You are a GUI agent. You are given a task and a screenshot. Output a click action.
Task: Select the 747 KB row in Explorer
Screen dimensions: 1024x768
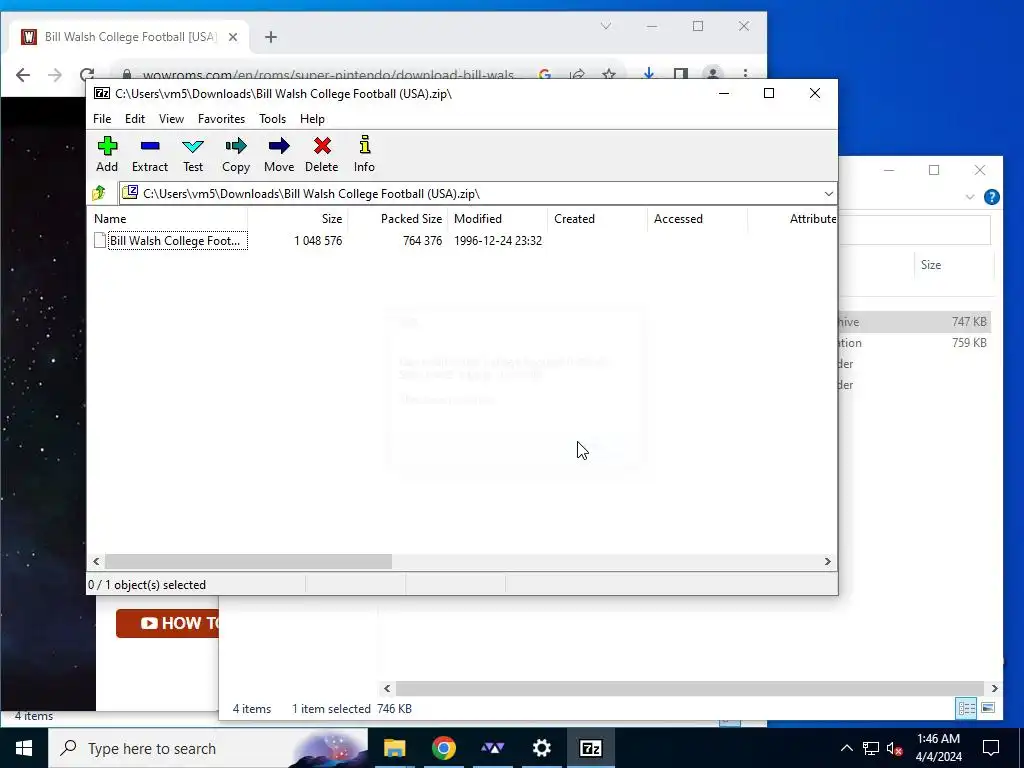tap(914, 321)
